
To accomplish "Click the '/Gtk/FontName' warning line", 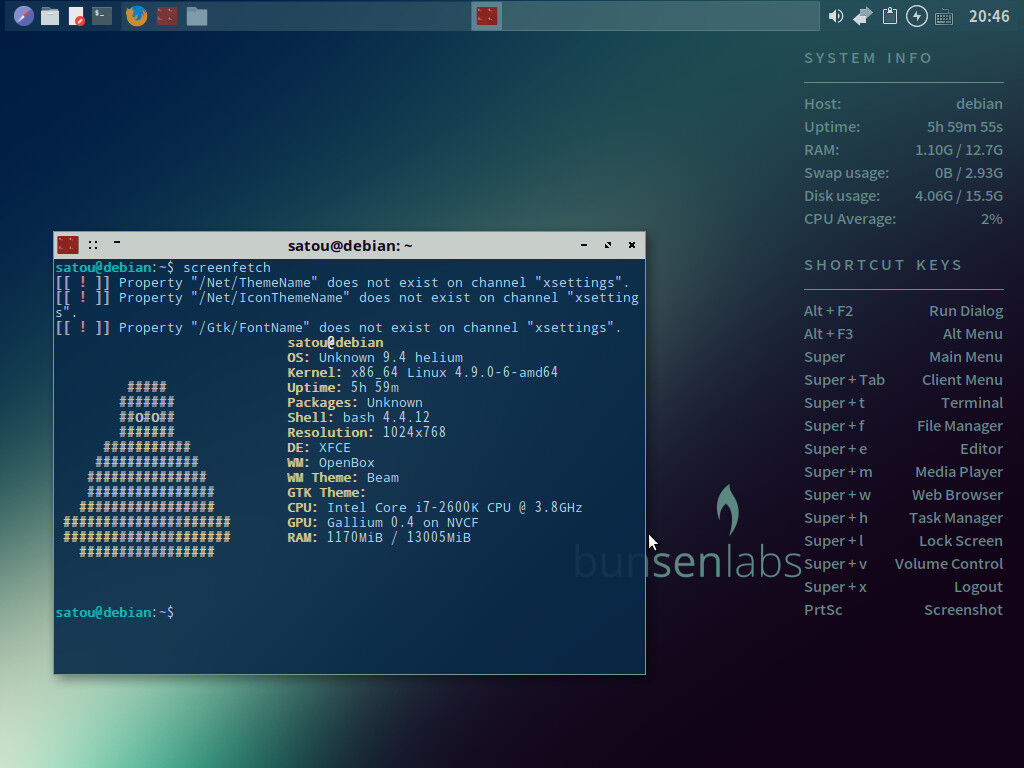I will point(338,328).
